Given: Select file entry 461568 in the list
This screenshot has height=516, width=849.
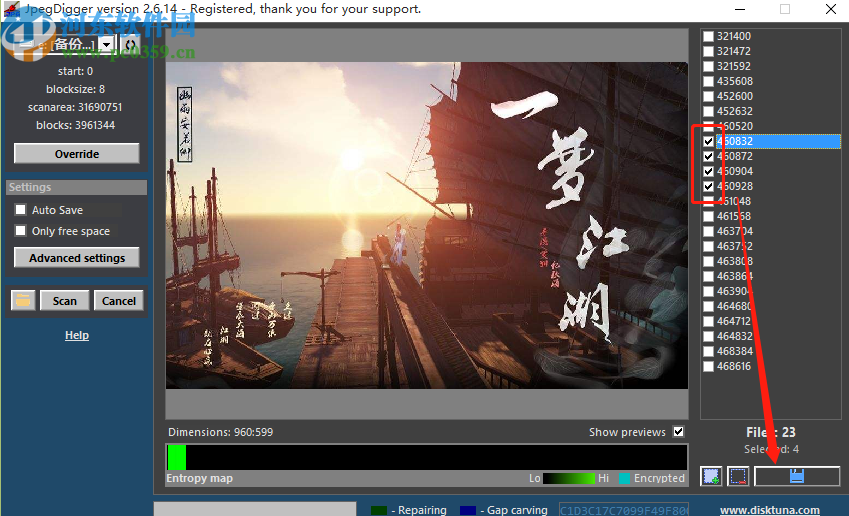Looking at the screenshot, I should click(734, 216).
